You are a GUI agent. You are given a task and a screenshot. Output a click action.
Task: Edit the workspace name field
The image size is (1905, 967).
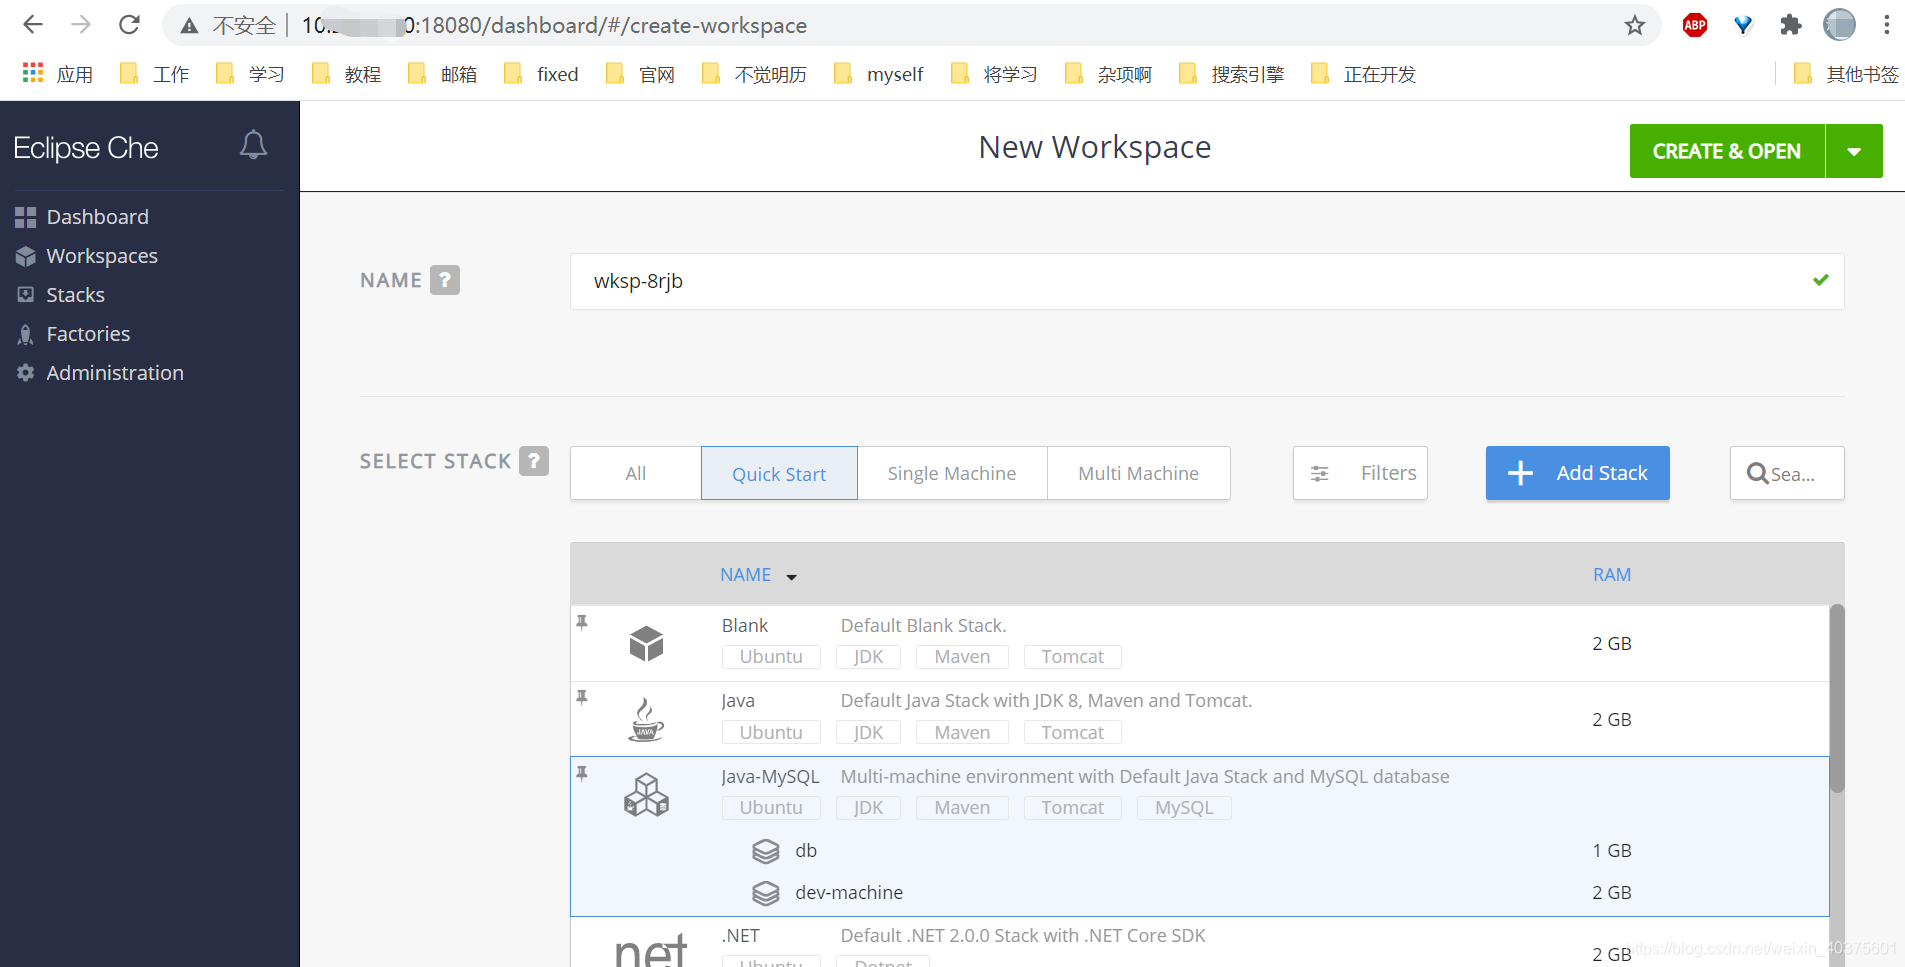click(x=1207, y=281)
